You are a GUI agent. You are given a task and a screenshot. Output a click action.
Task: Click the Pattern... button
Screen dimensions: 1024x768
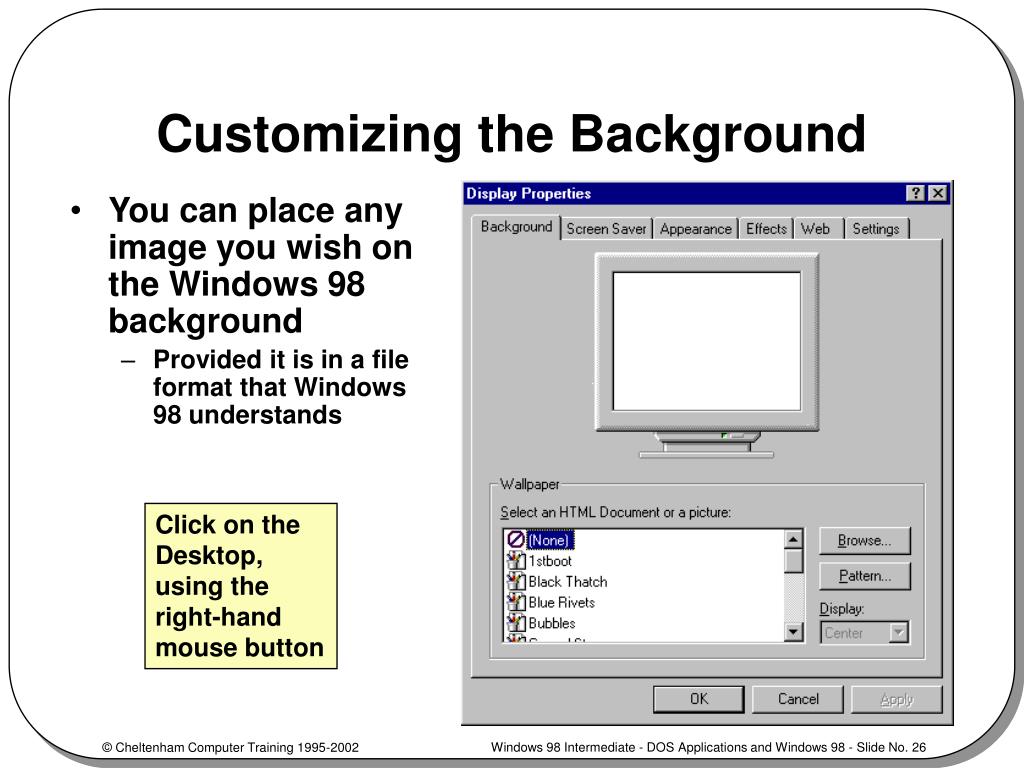(865, 576)
